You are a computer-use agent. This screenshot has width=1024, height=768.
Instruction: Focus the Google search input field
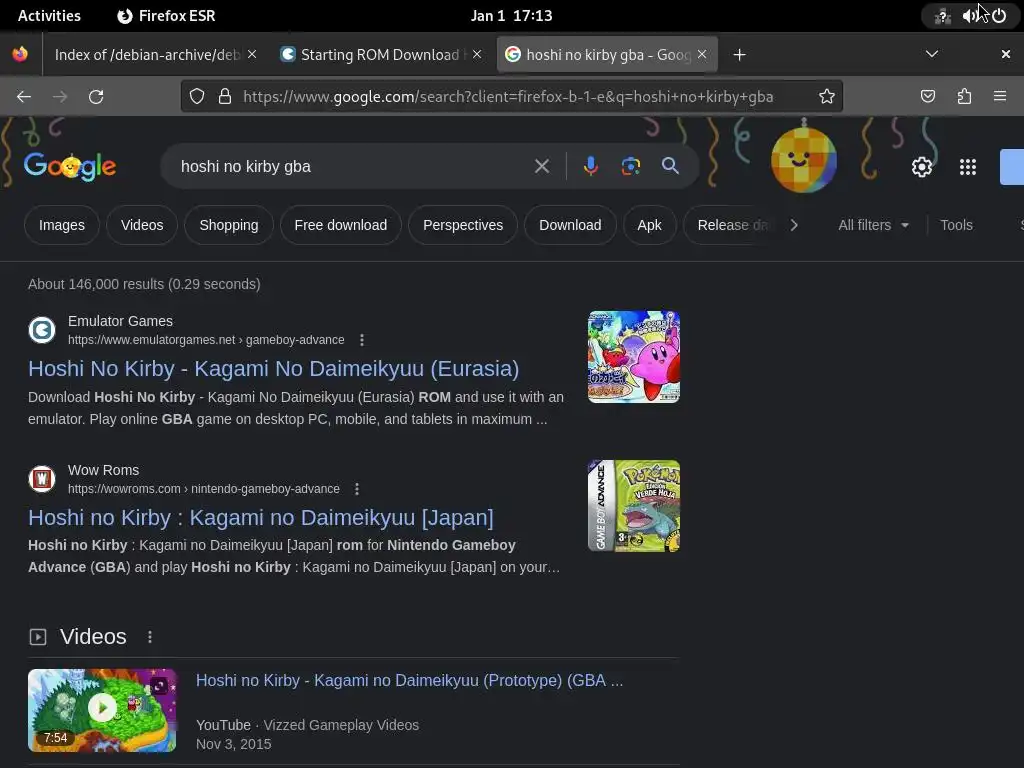353,167
